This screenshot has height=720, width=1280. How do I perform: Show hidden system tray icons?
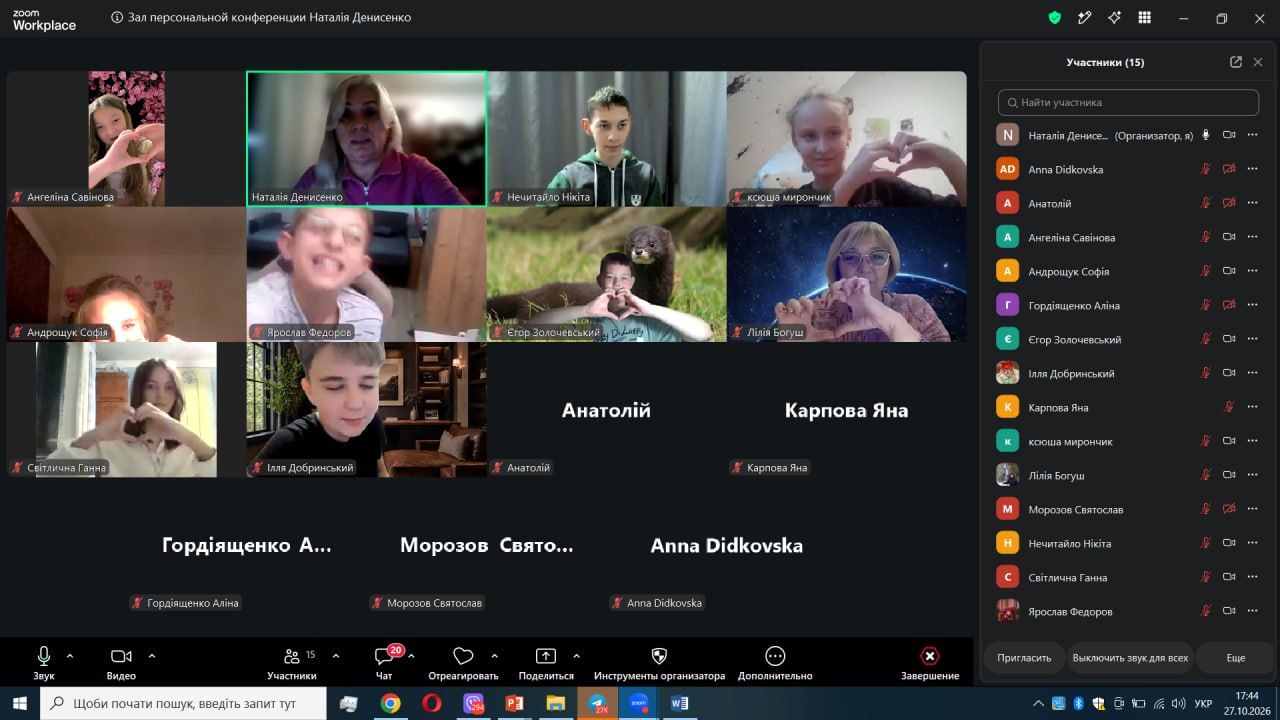click(1038, 703)
